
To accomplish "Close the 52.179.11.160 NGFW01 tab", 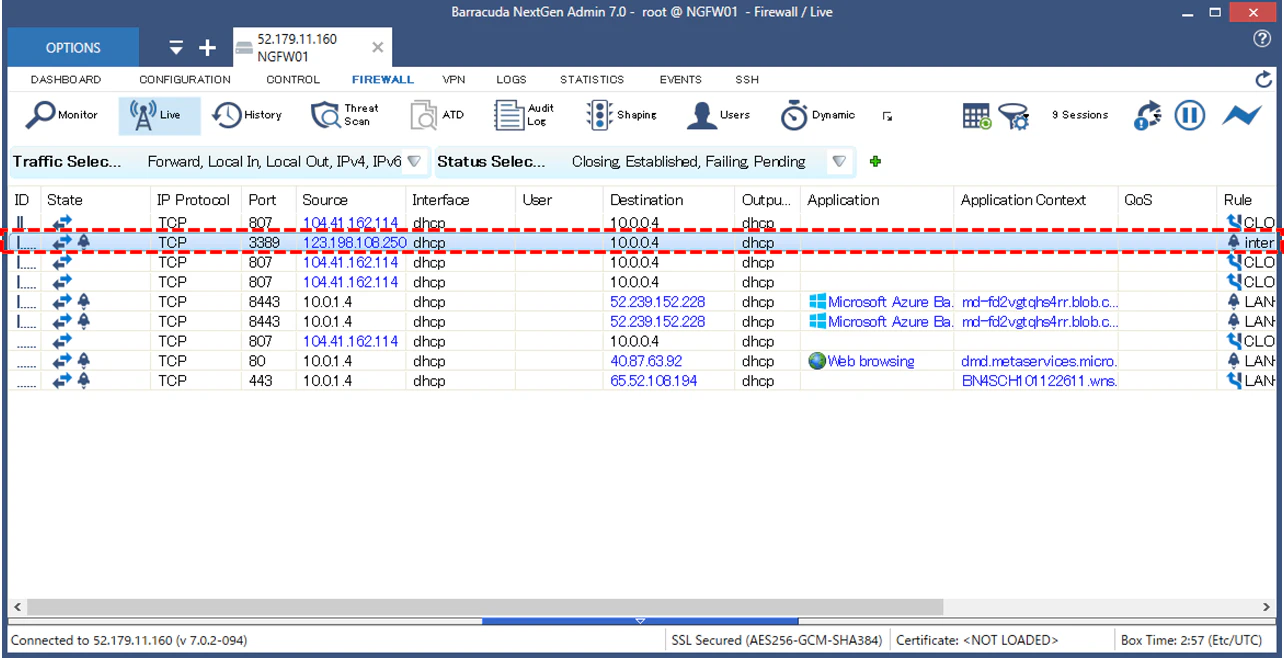I will 377,47.
